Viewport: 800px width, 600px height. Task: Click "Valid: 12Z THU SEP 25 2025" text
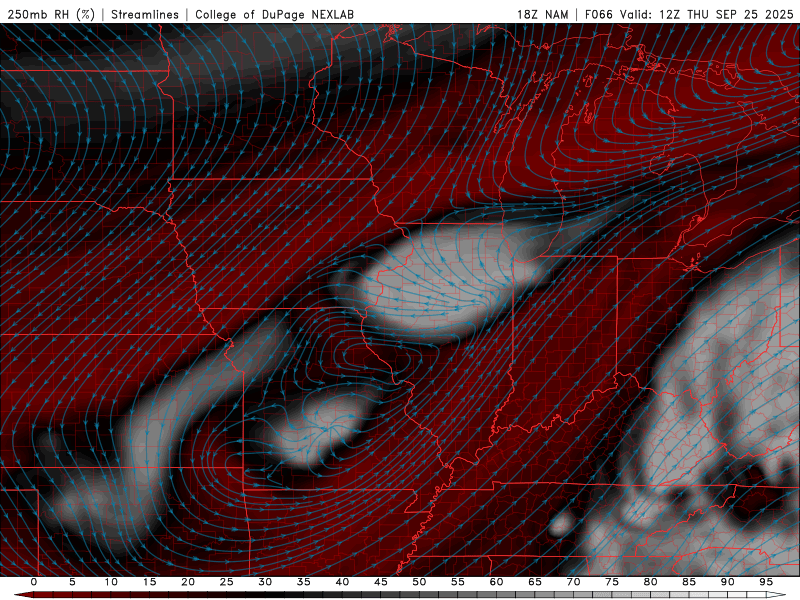[x=707, y=14]
